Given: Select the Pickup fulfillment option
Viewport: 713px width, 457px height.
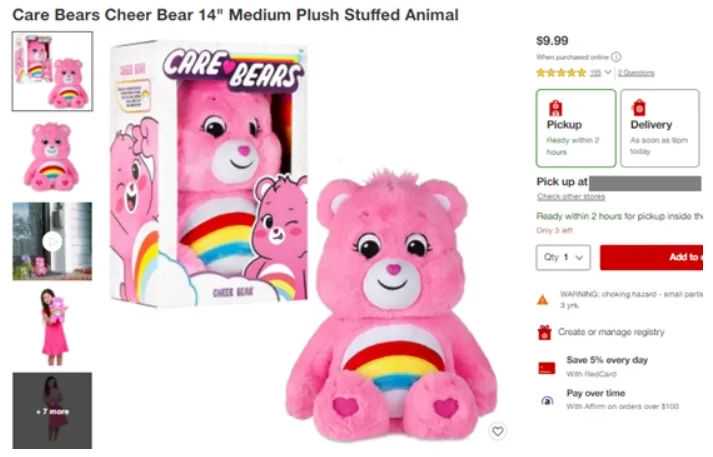Looking at the screenshot, I should point(576,127).
